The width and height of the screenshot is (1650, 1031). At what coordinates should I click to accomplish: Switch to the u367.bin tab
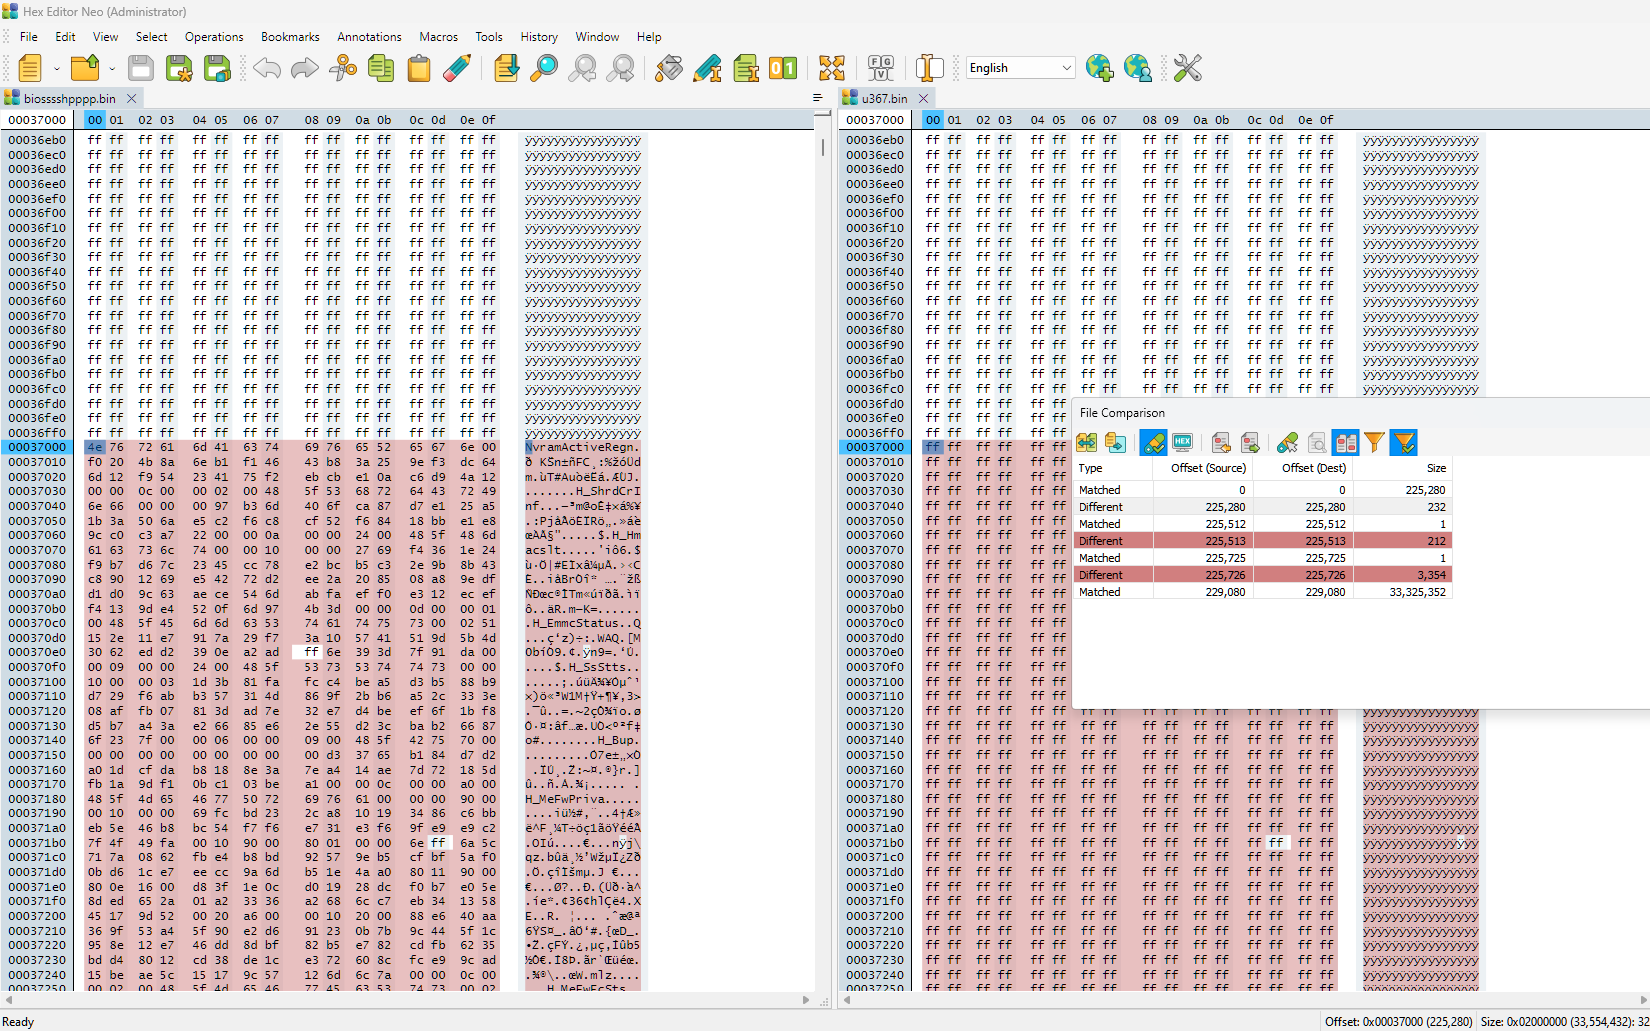click(884, 98)
